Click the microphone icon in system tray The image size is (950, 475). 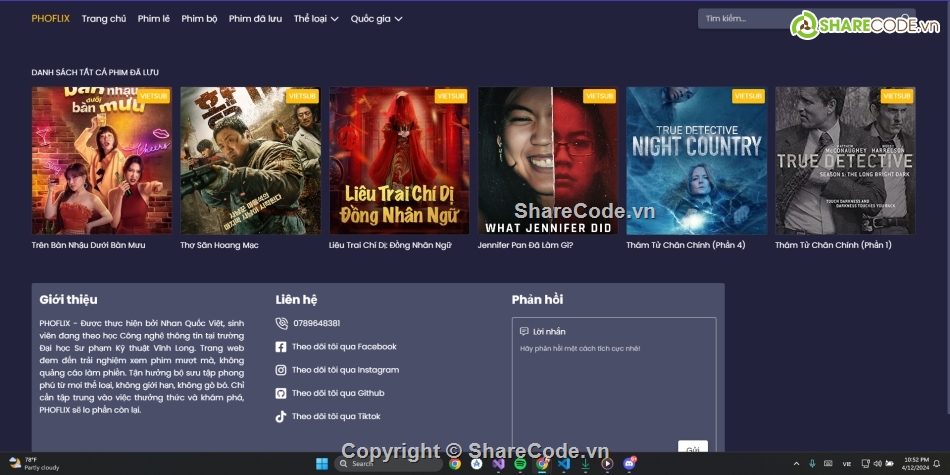point(812,463)
